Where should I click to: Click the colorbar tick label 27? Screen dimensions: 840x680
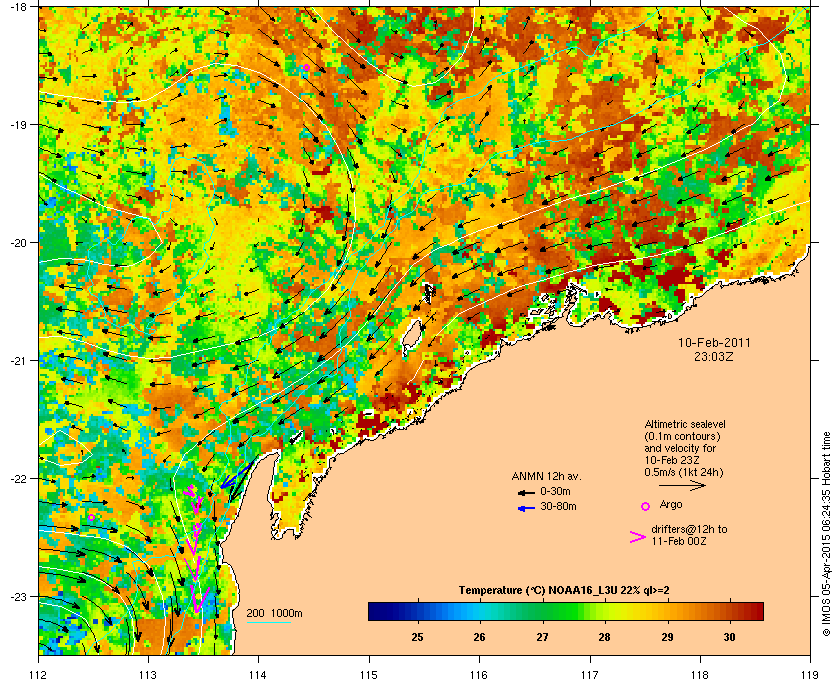click(x=542, y=637)
